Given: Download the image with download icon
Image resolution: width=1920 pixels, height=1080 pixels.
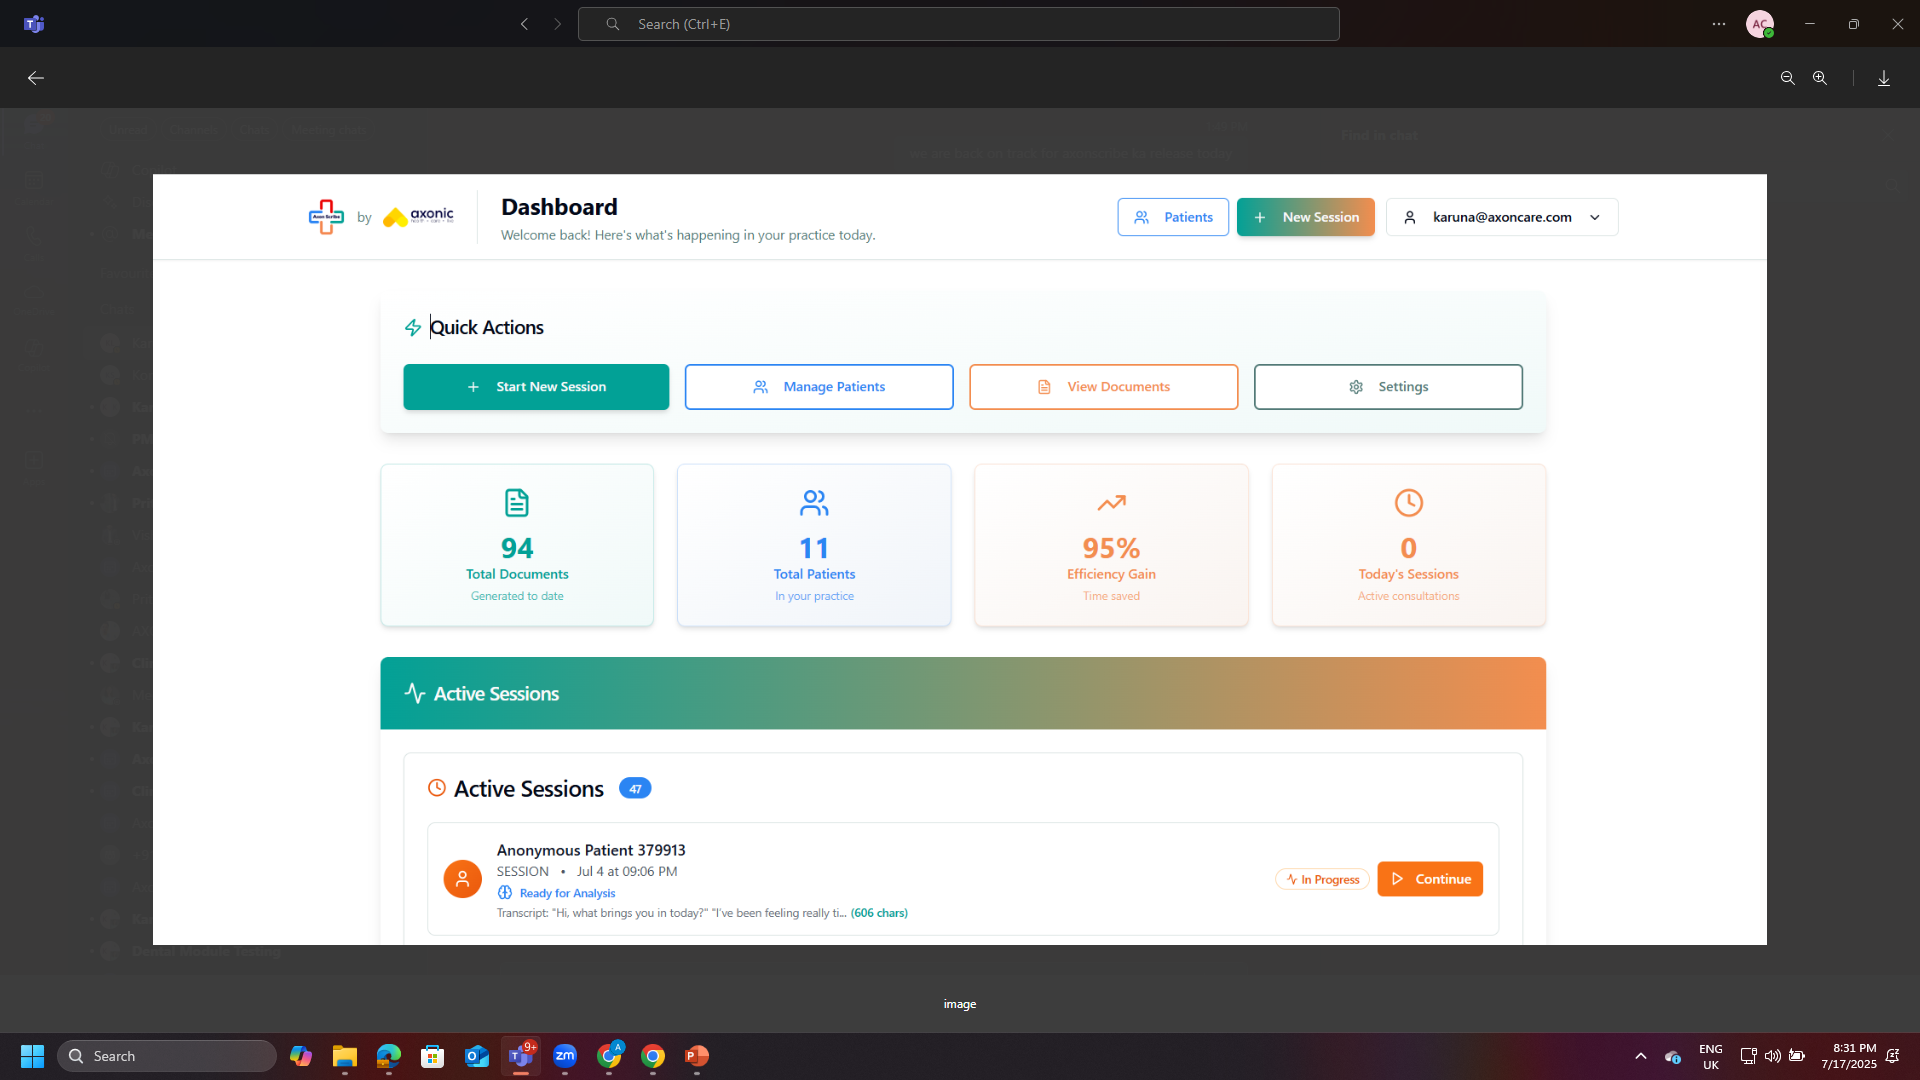Looking at the screenshot, I should 1883,78.
